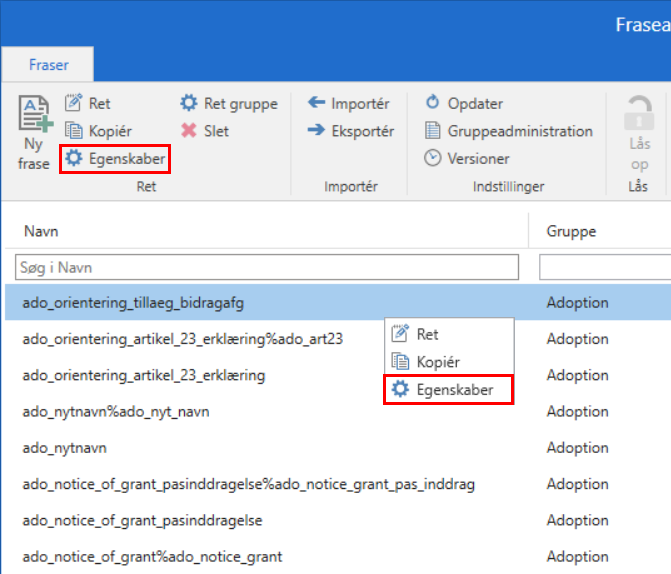Image resolution: width=671 pixels, height=574 pixels.
Task: Select row ado_orientering_artikel_23_erklæring
Action: pos(338,375)
